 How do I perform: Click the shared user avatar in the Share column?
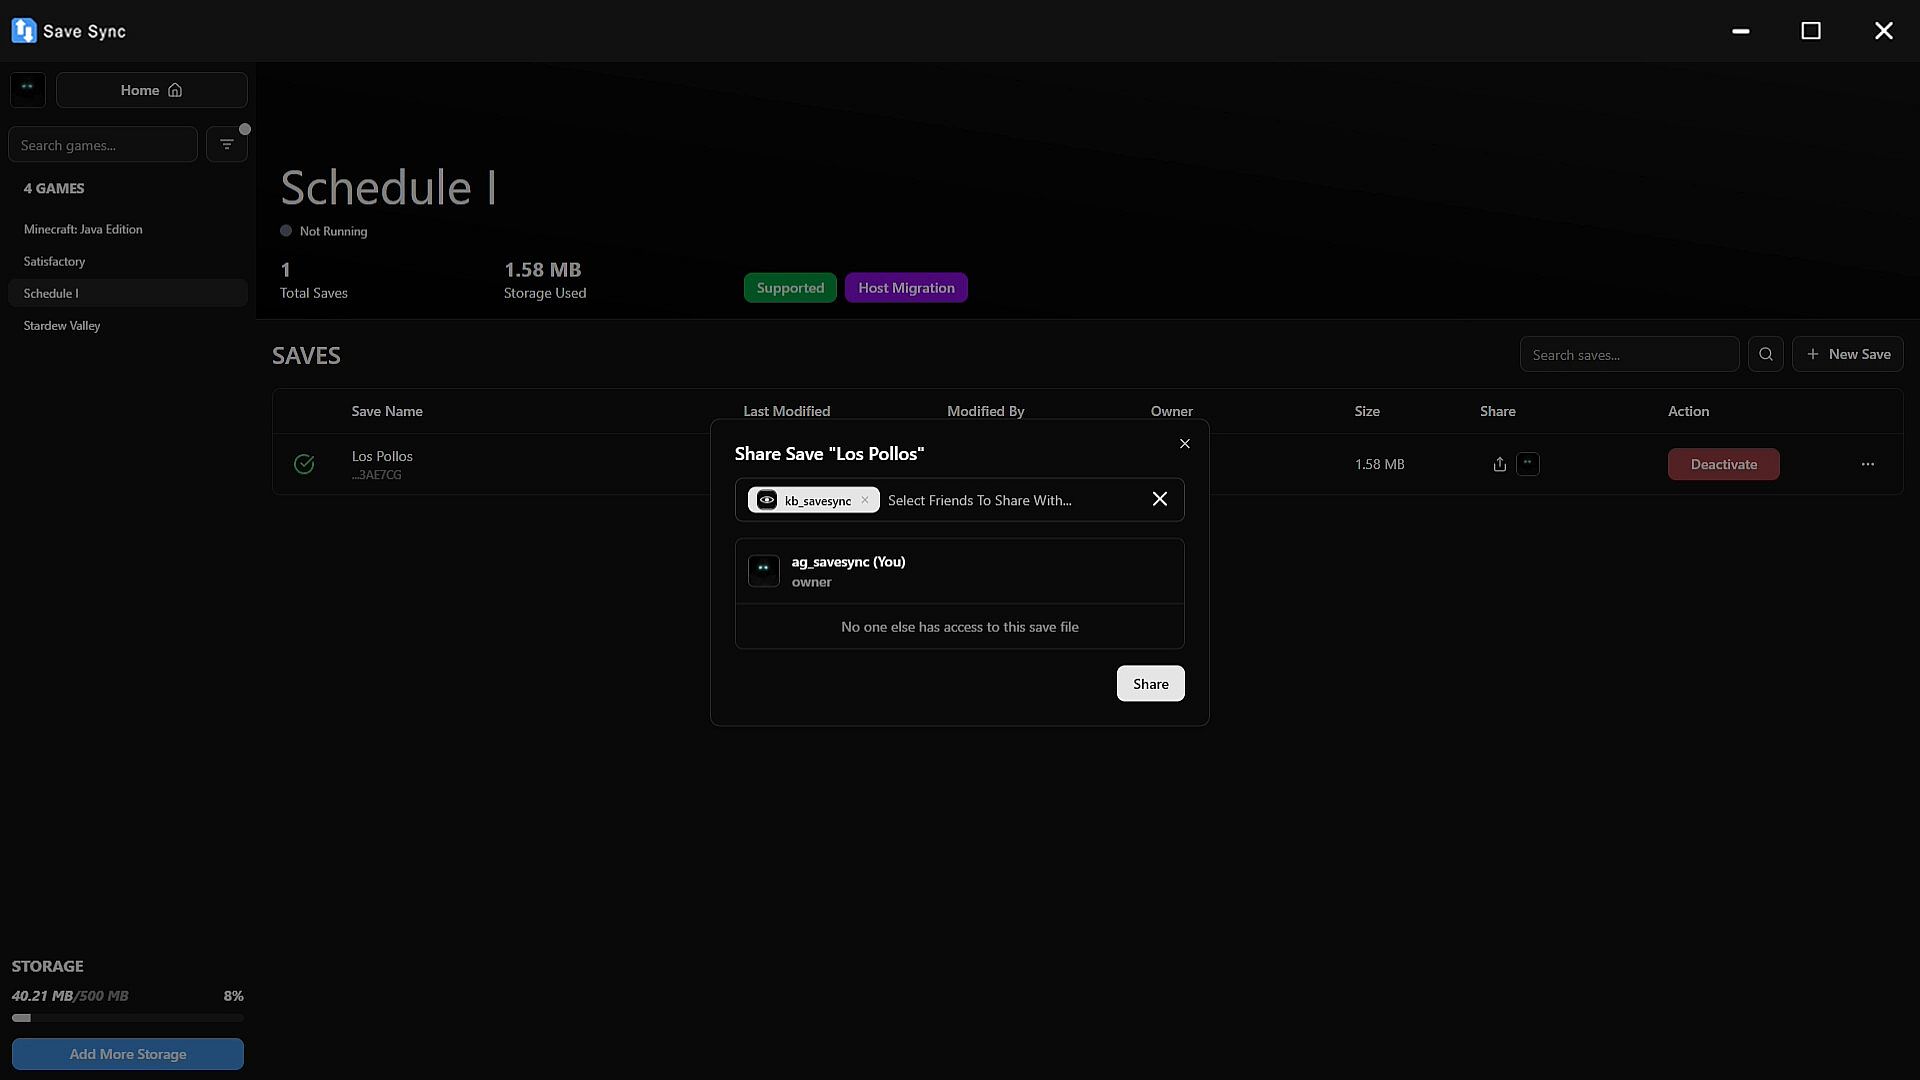(1528, 464)
